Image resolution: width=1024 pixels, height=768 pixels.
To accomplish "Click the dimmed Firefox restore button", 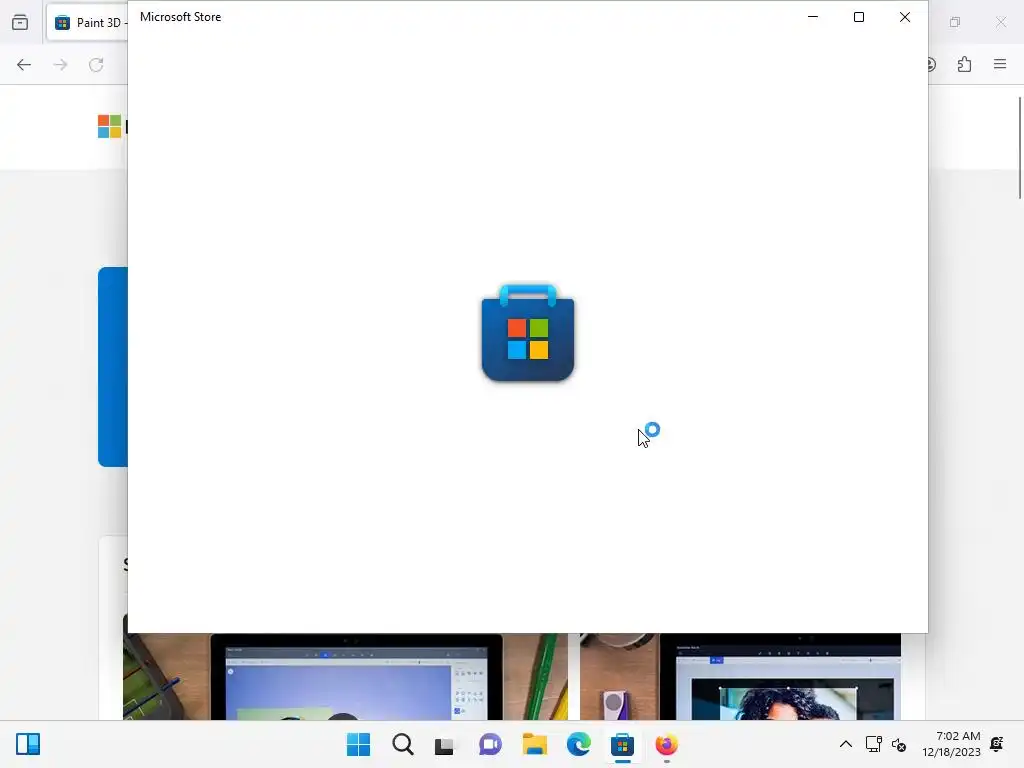I will pyautogui.click(x=955, y=22).
